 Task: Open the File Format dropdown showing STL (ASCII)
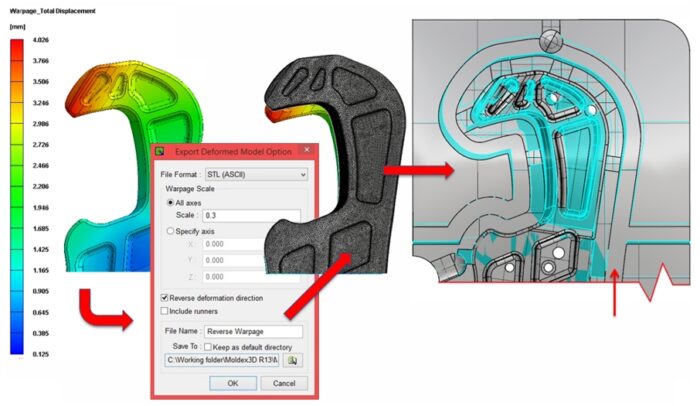pyautogui.click(x=256, y=174)
